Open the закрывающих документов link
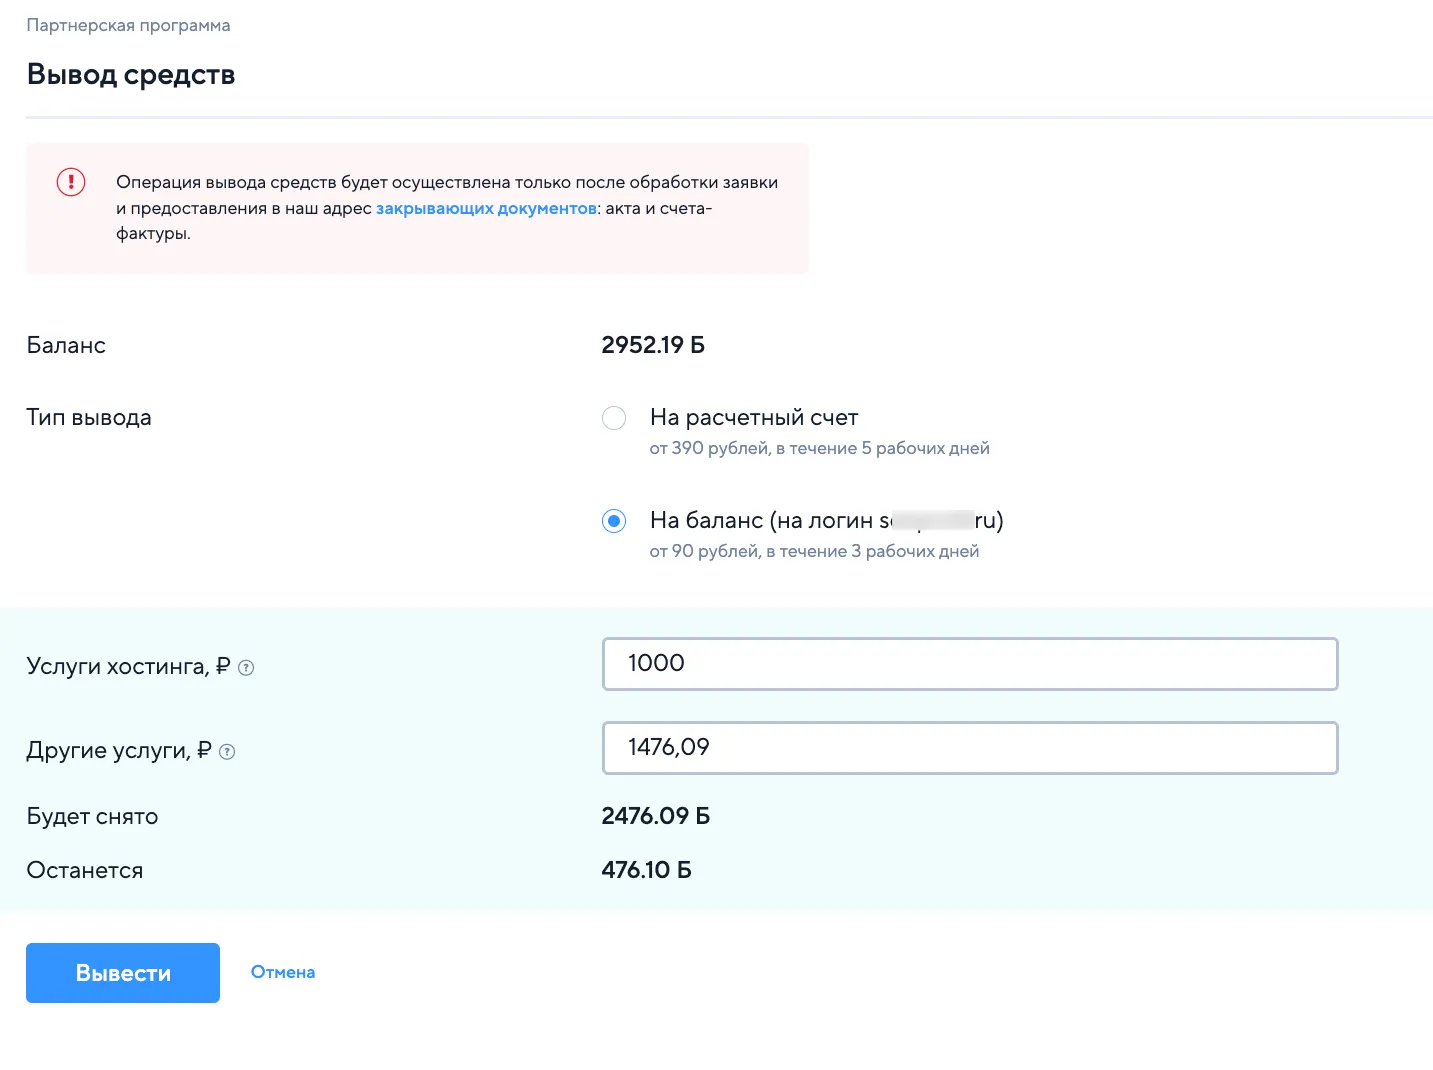The height and width of the screenshot is (1070, 1433). tap(486, 208)
